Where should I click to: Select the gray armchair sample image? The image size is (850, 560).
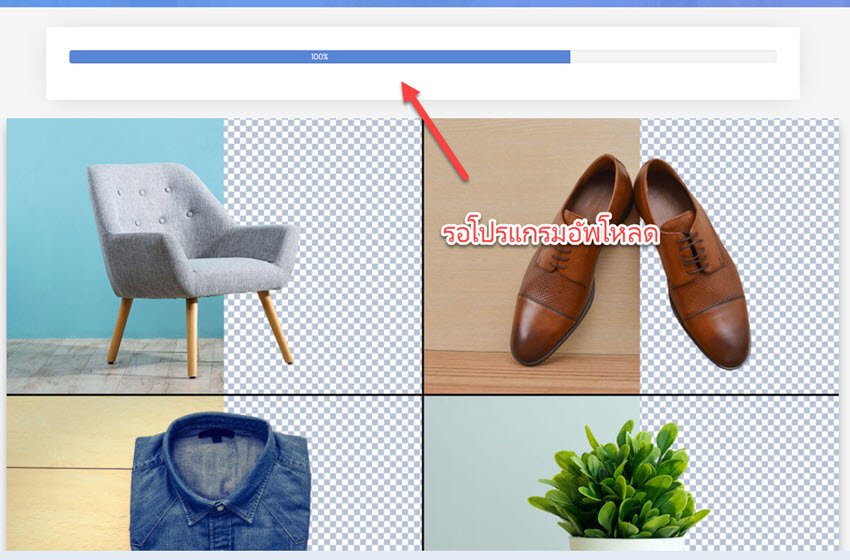point(214,256)
